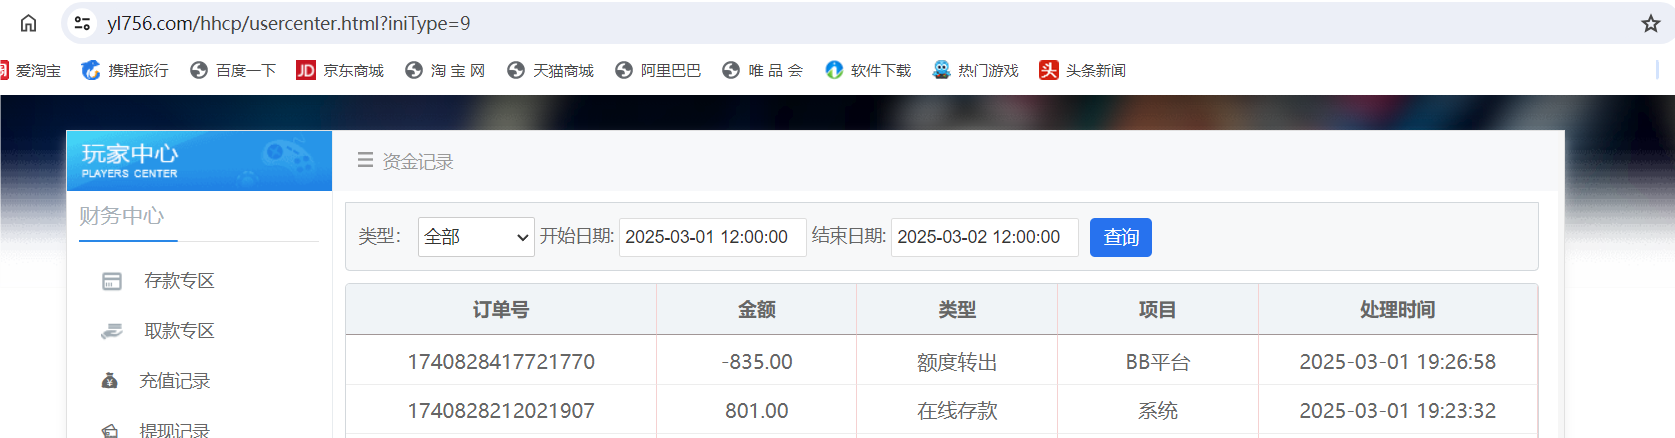Click the deposit card icon beside 存款专区
This screenshot has height=438, width=1675.
[112, 282]
